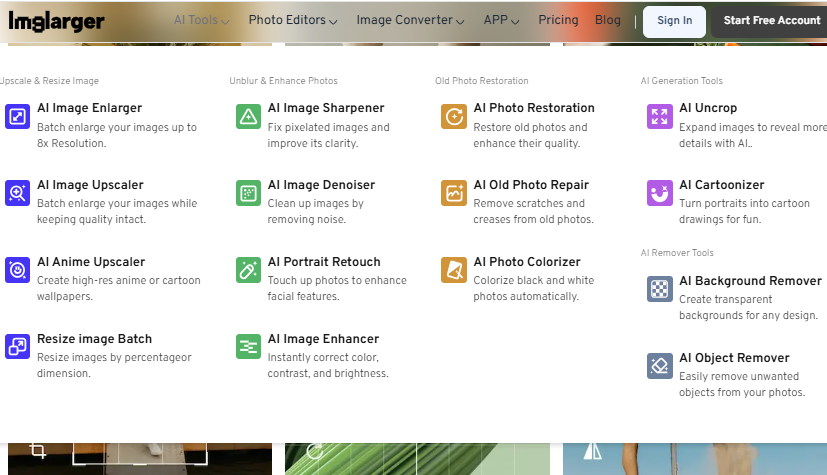Collapse the AI Tools dropdown menu
Image resolution: width=827 pixels, height=475 pixels.
(201, 20)
